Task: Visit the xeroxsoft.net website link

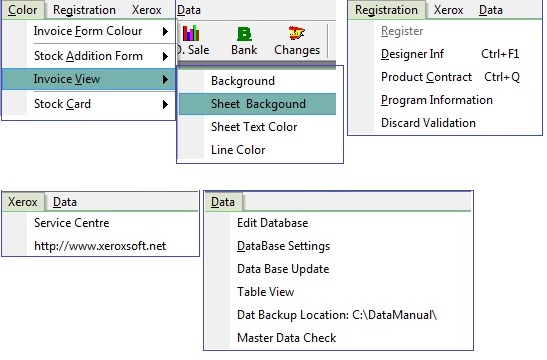Action: click(100, 246)
